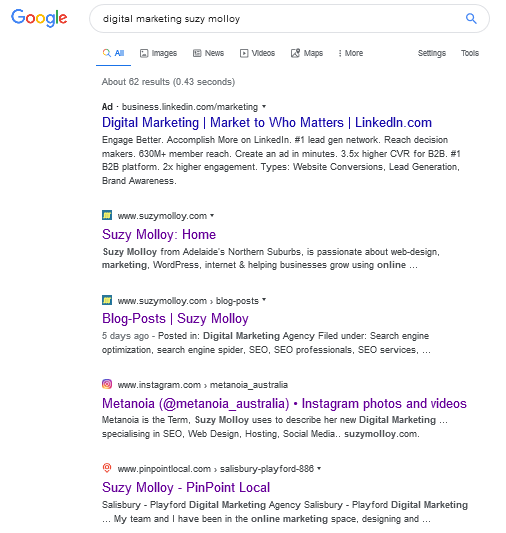Expand the More search options menu
The width and height of the screenshot is (506, 533).
[350, 53]
